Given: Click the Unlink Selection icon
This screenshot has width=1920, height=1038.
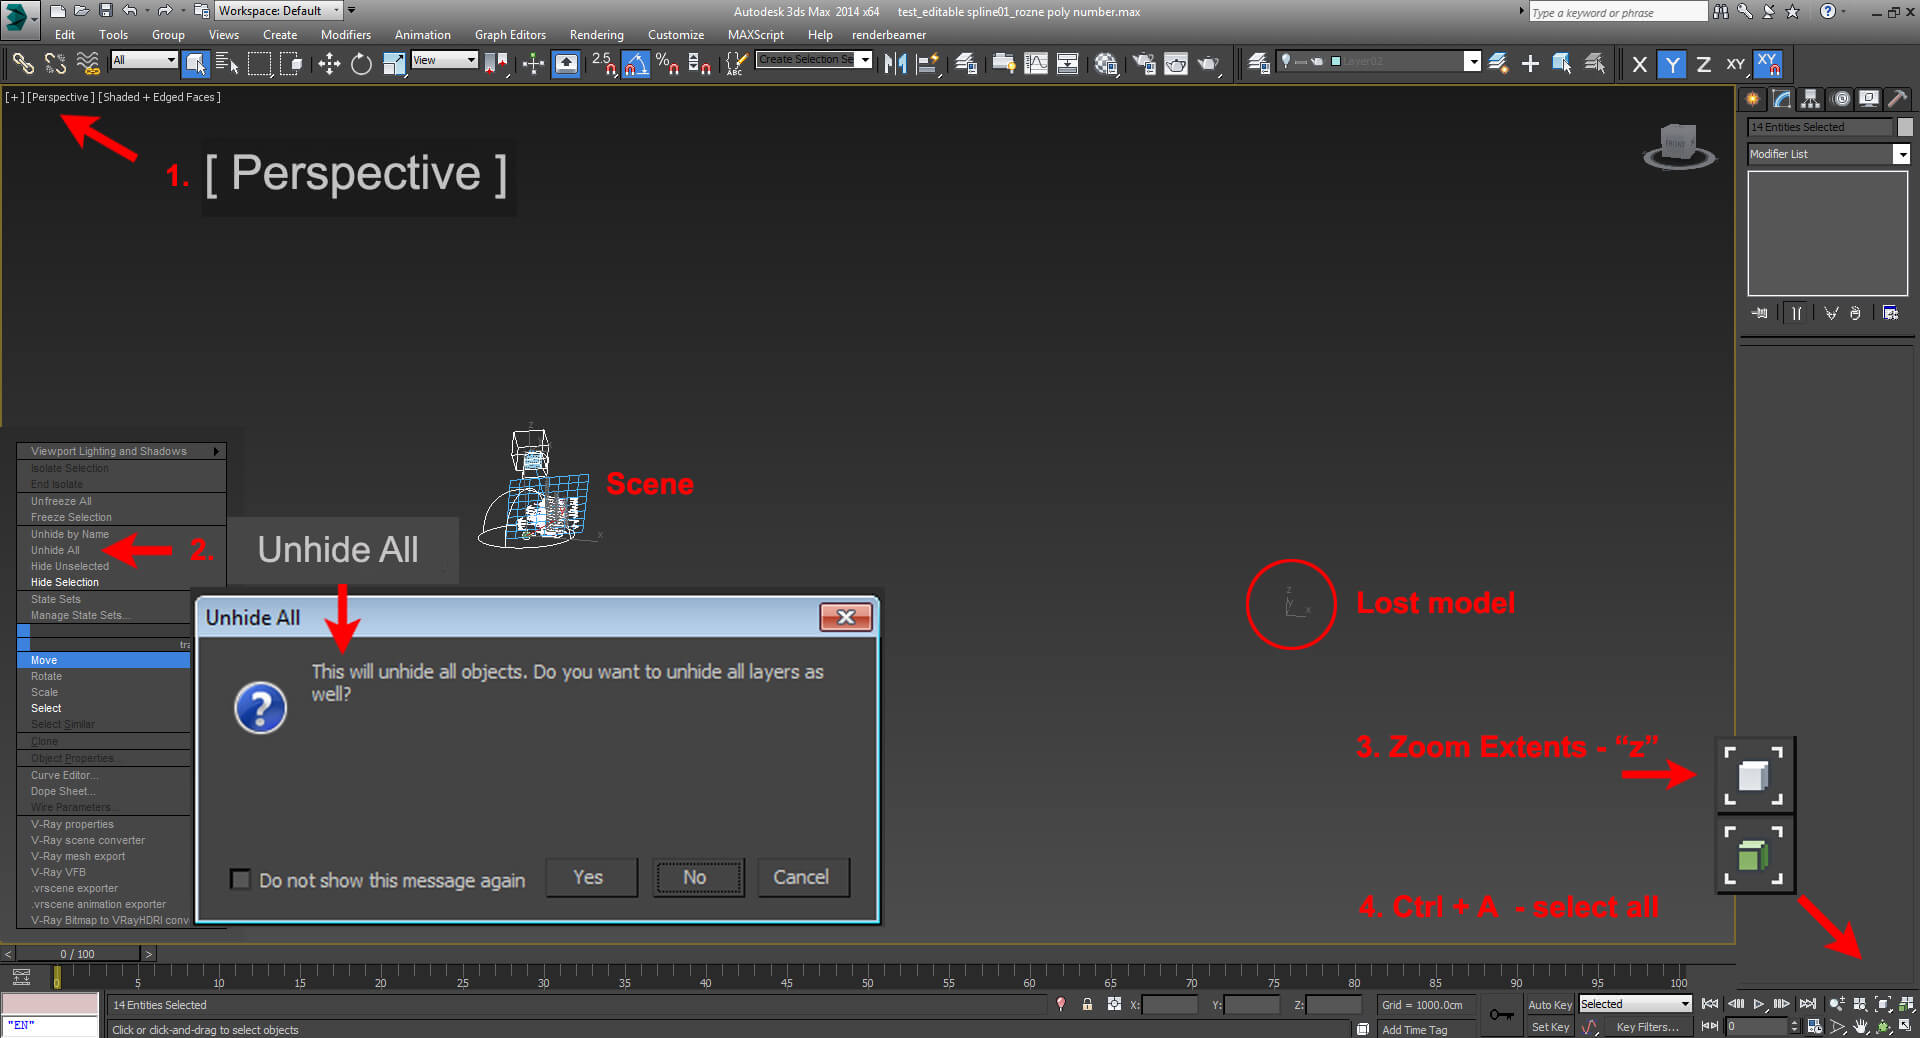Looking at the screenshot, I should [55, 64].
